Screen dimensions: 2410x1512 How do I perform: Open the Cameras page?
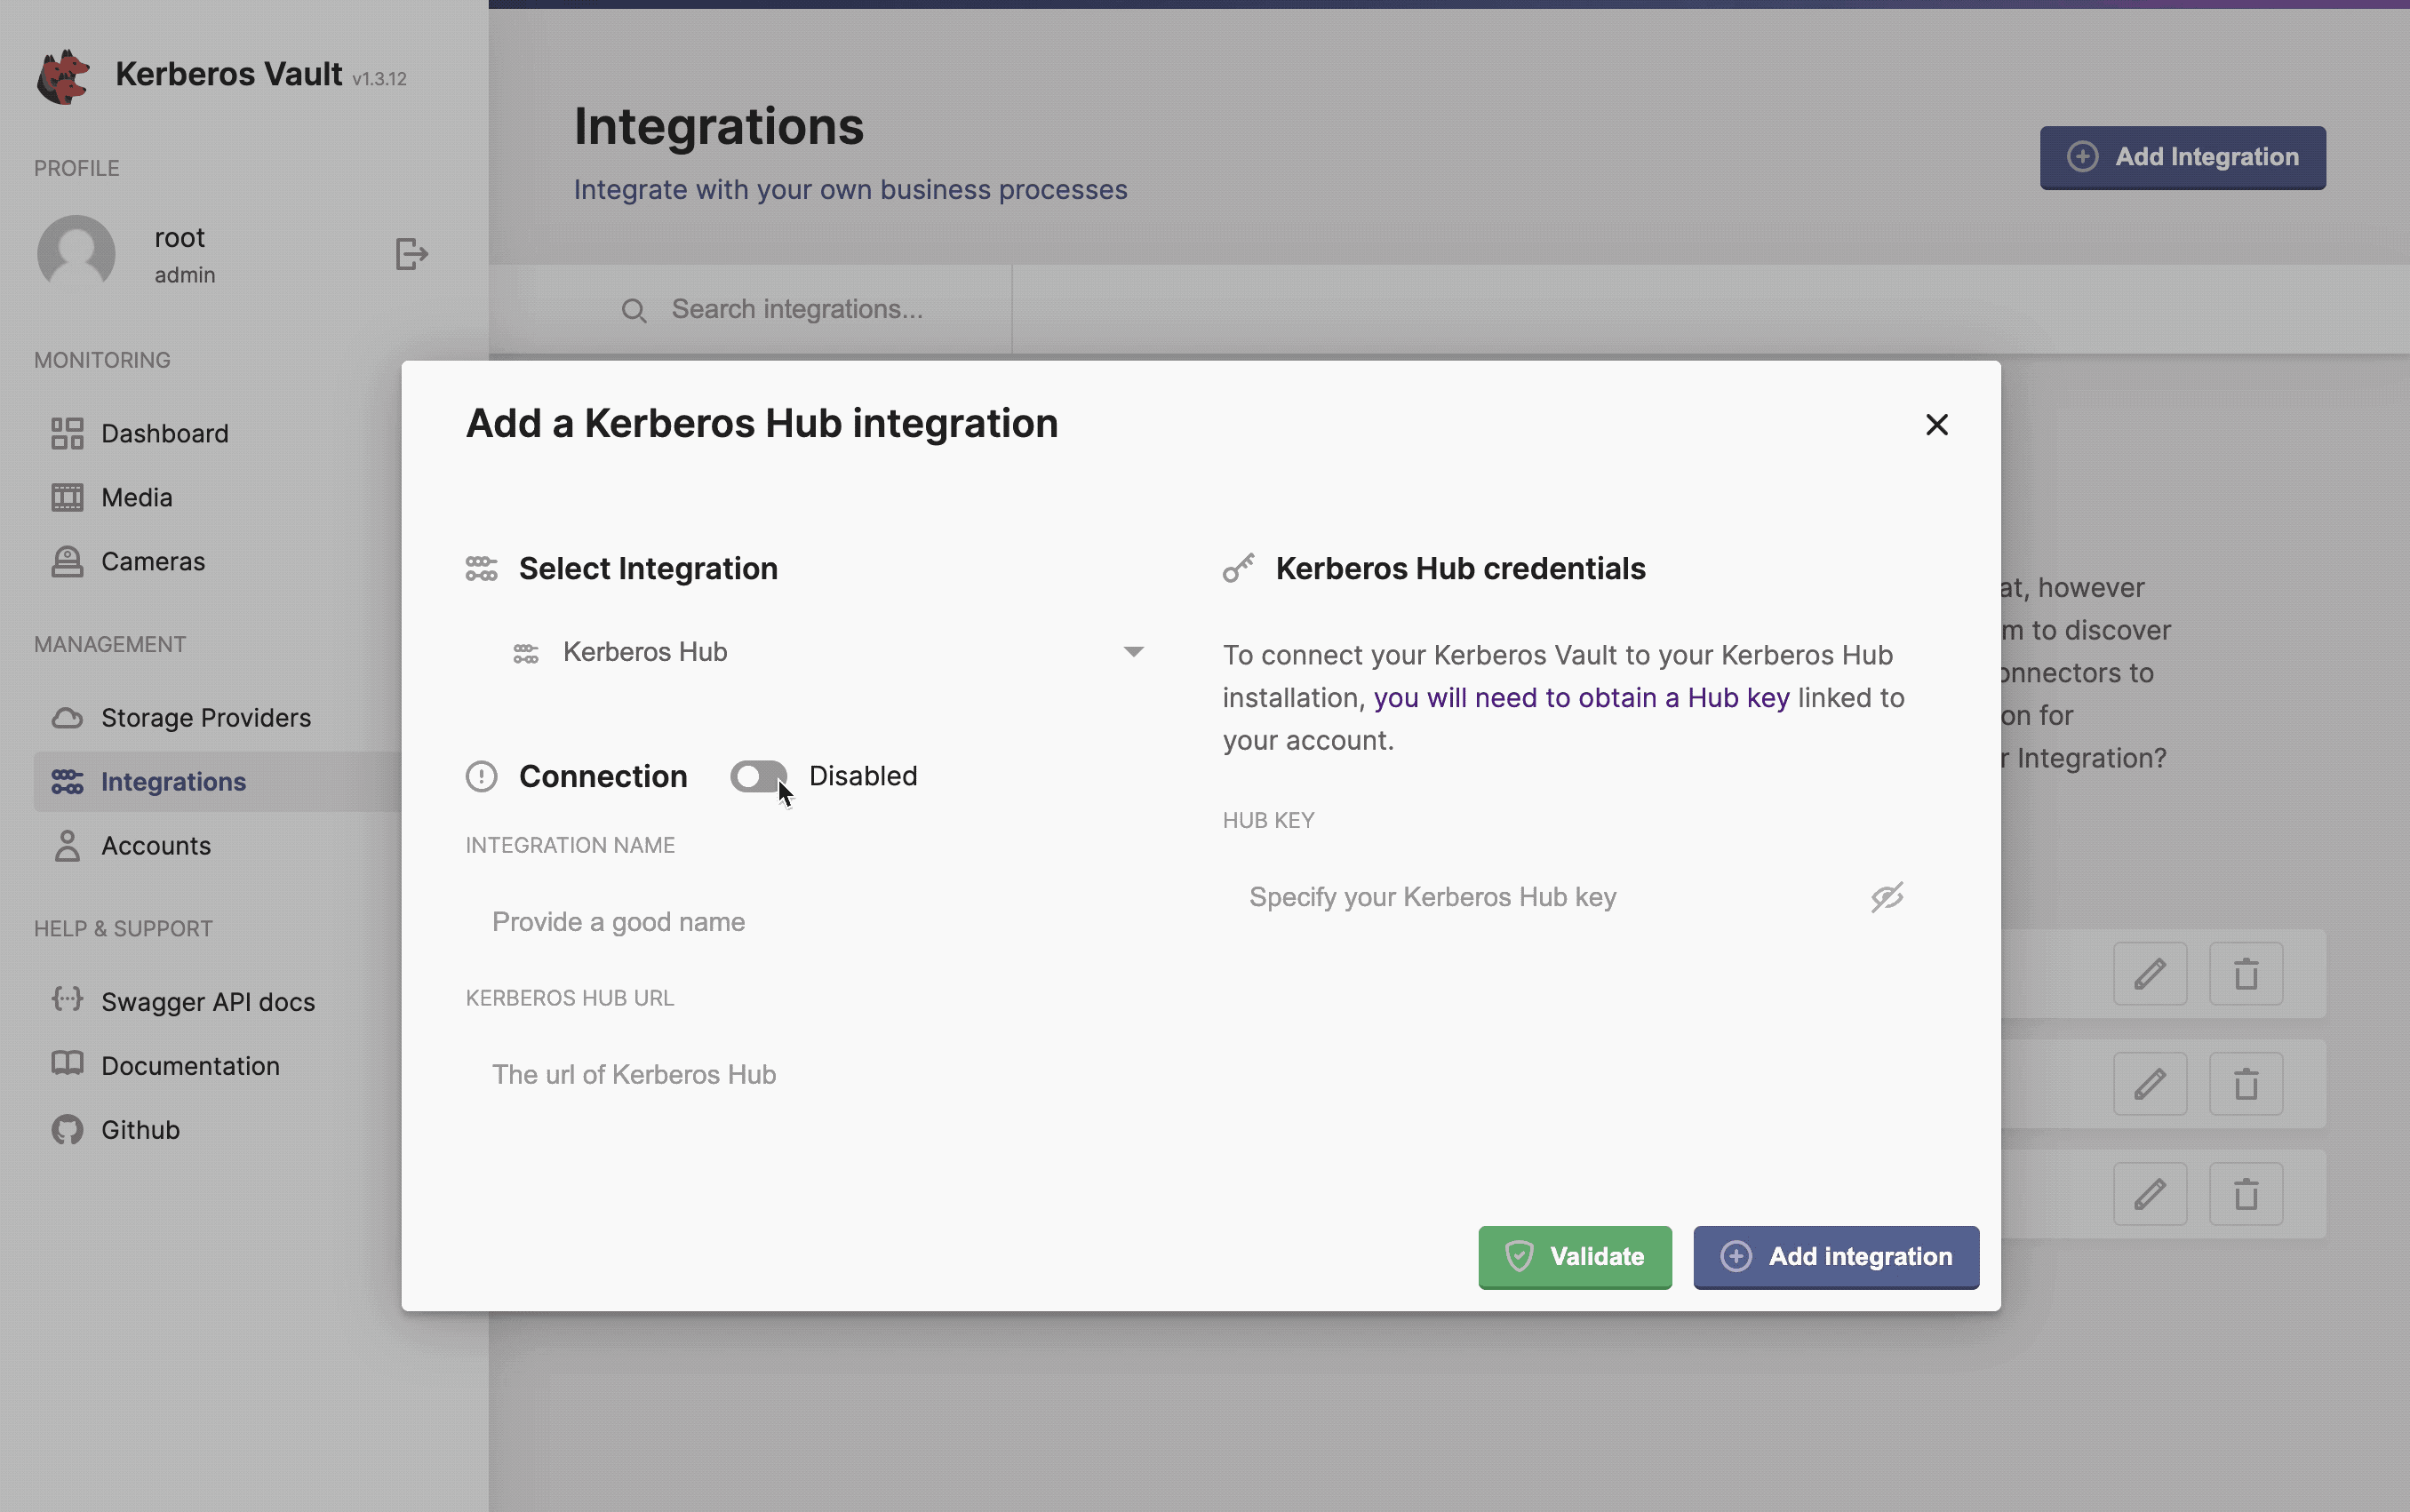[x=152, y=561]
